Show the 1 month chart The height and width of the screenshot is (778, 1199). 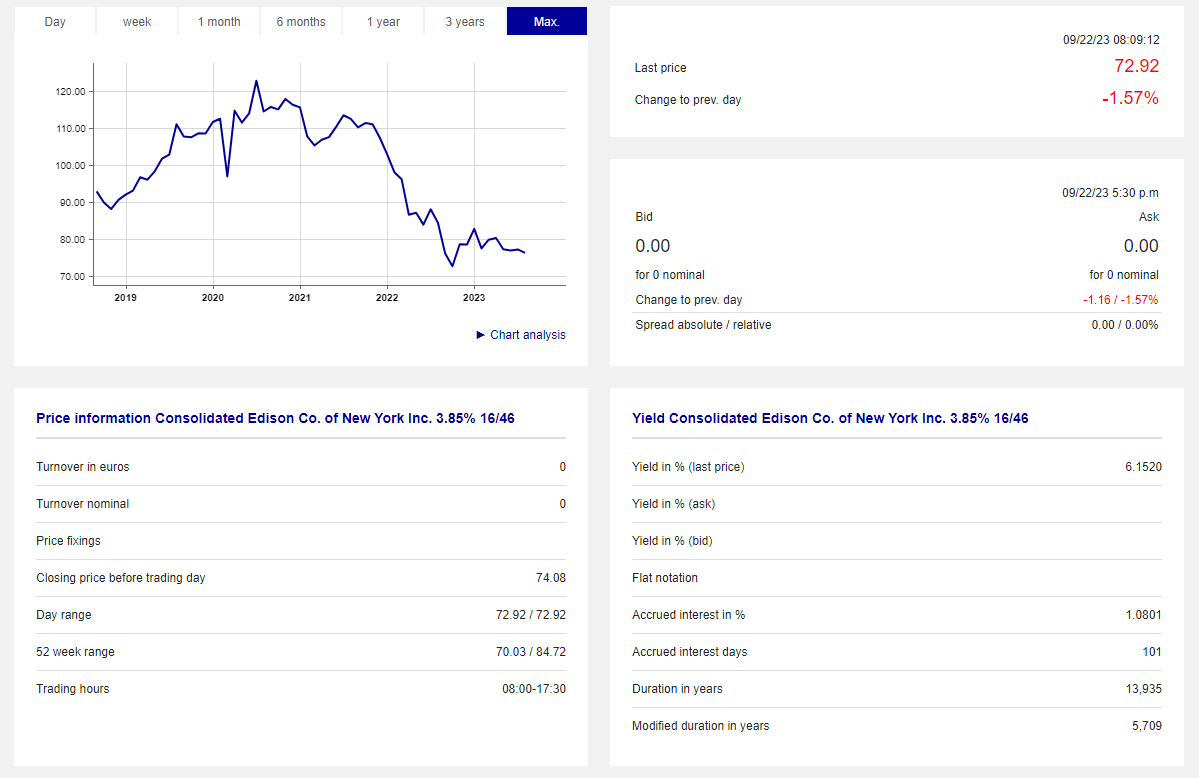pos(219,21)
